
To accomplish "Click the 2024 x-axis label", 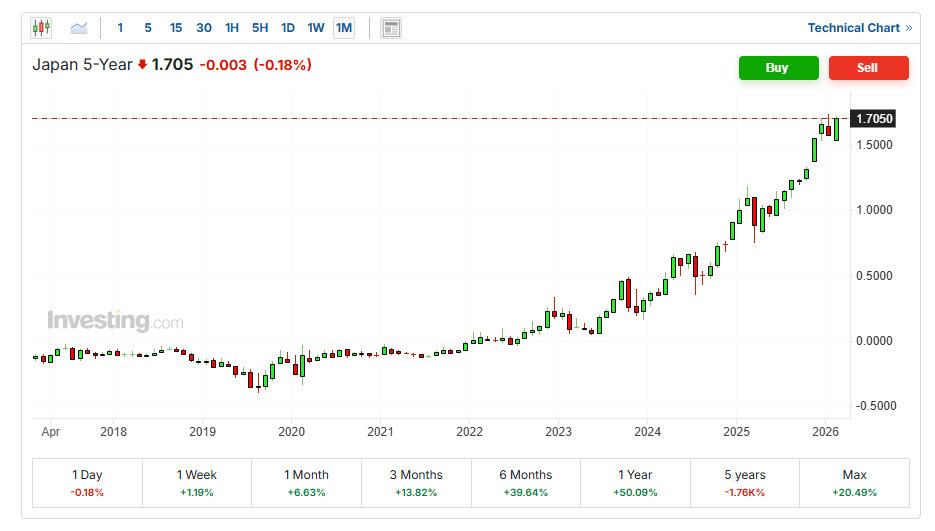I will click(648, 431).
